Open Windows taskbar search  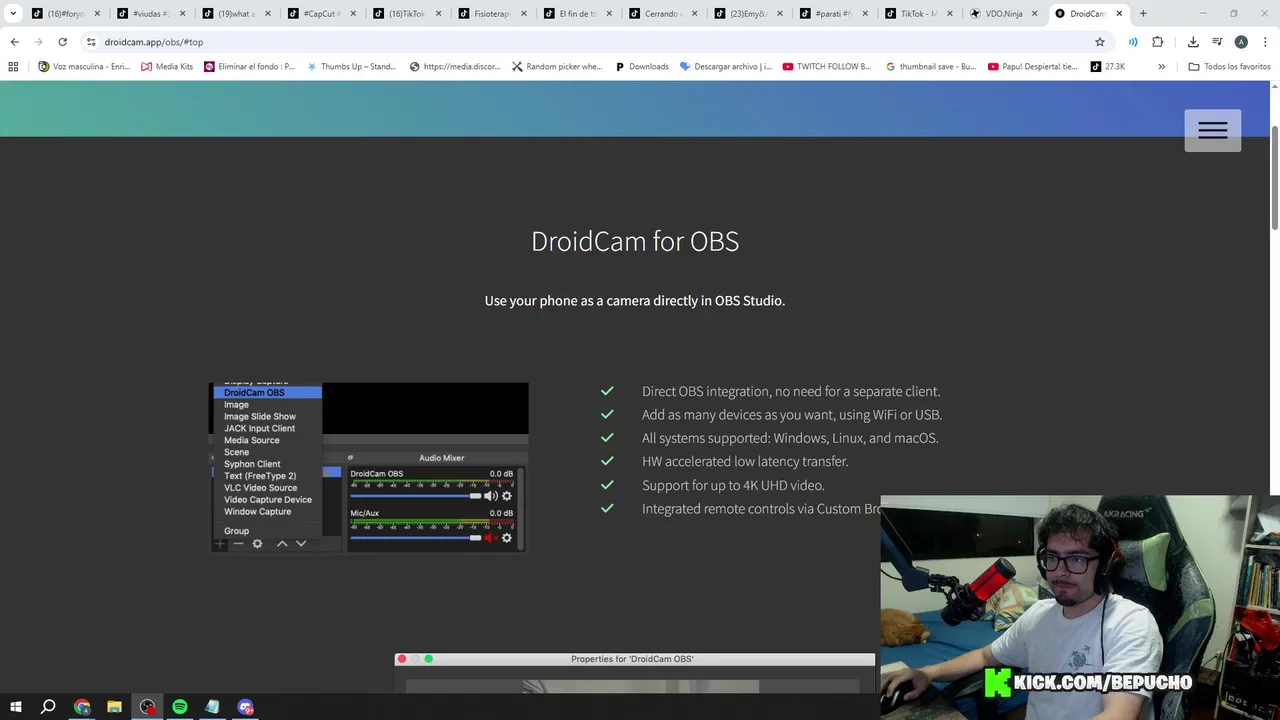(x=48, y=707)
